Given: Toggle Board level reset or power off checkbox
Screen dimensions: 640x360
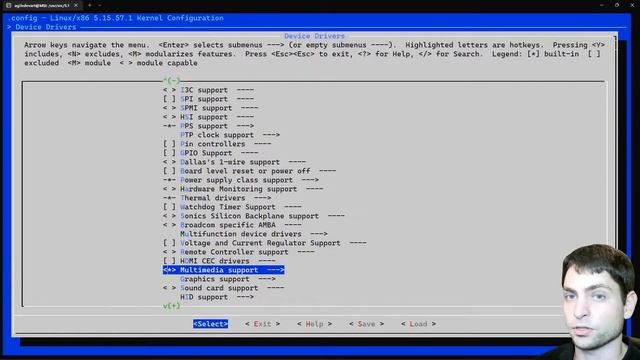Looking at the screenshot, I should 169,171.
